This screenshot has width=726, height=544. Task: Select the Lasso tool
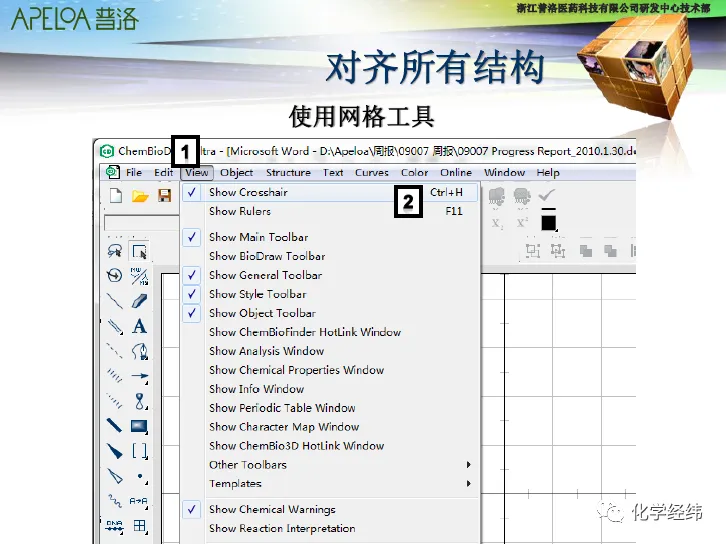(x=114, y=251)
